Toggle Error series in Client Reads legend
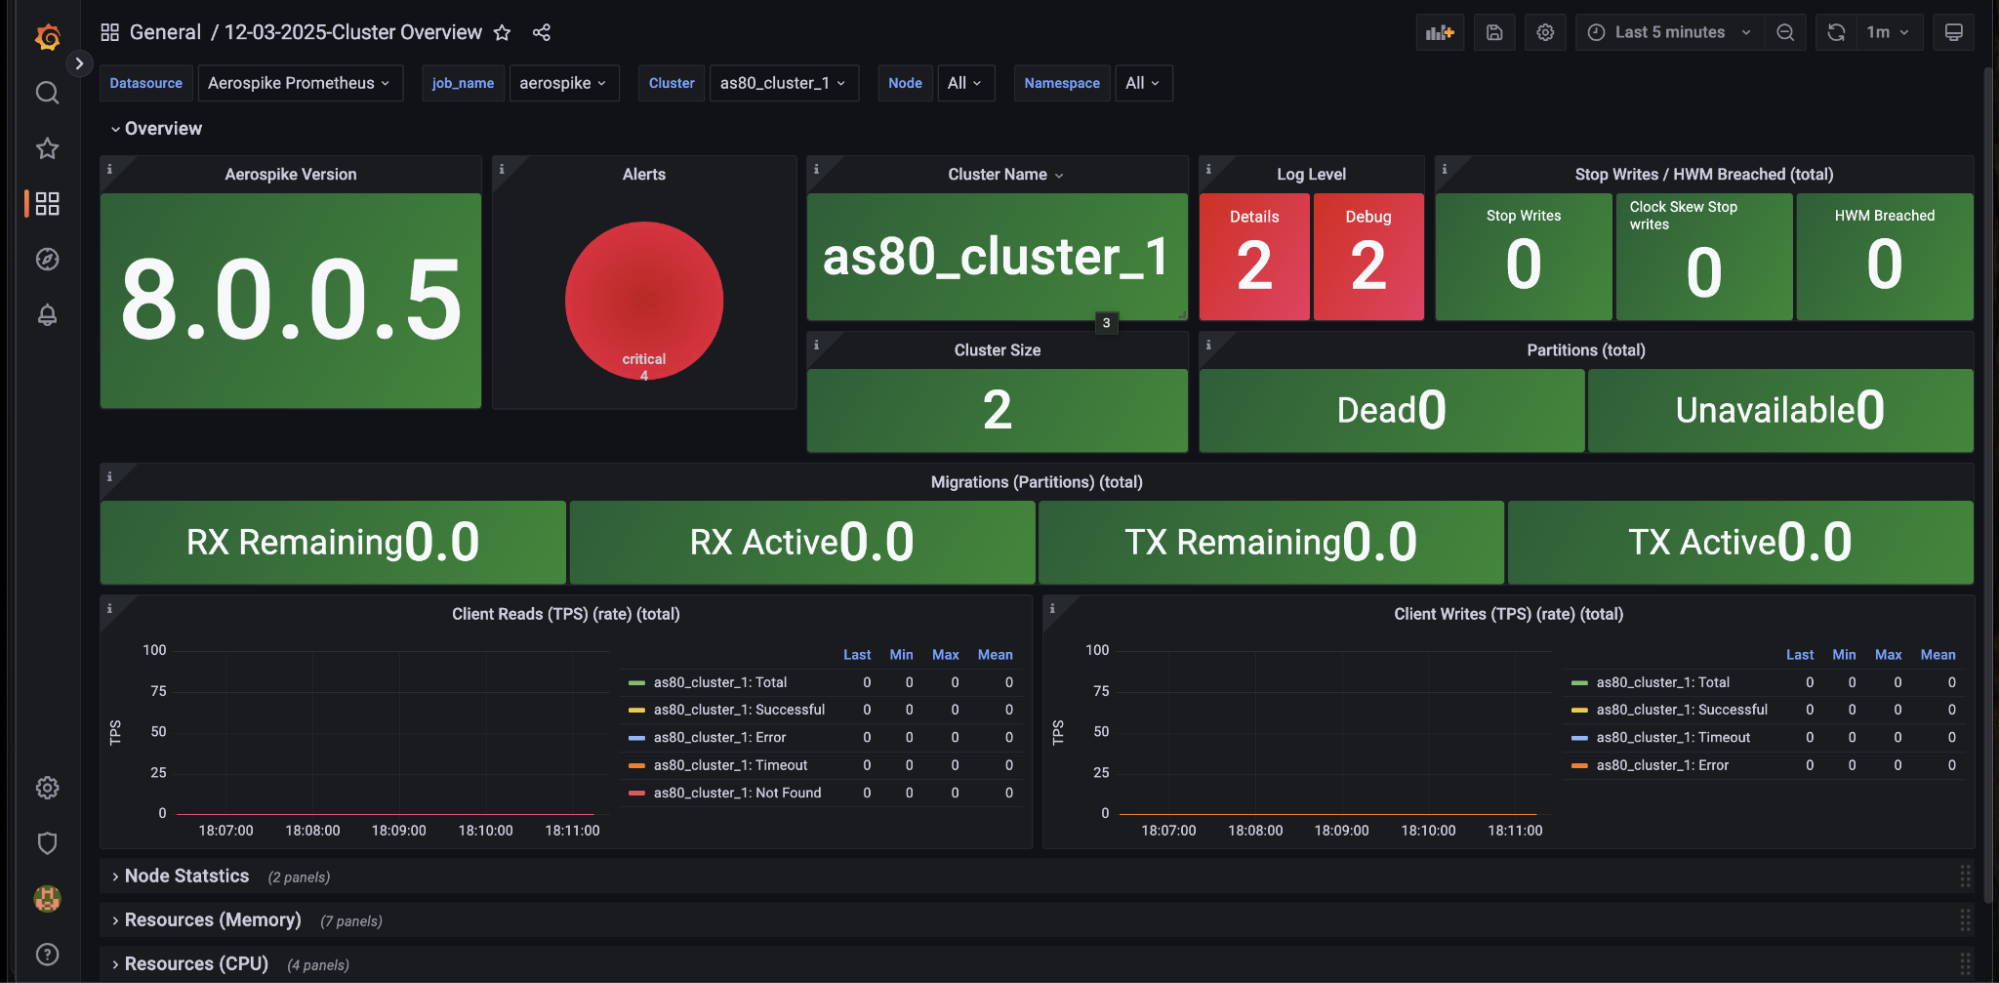The image size is (1999, 983). tap(720, 738)
